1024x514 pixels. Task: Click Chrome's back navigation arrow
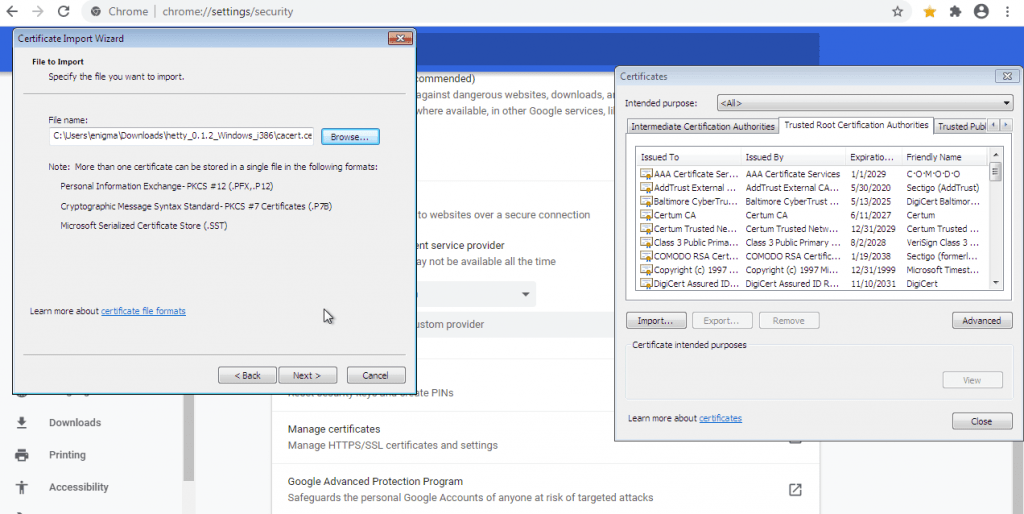click(12, 11)
